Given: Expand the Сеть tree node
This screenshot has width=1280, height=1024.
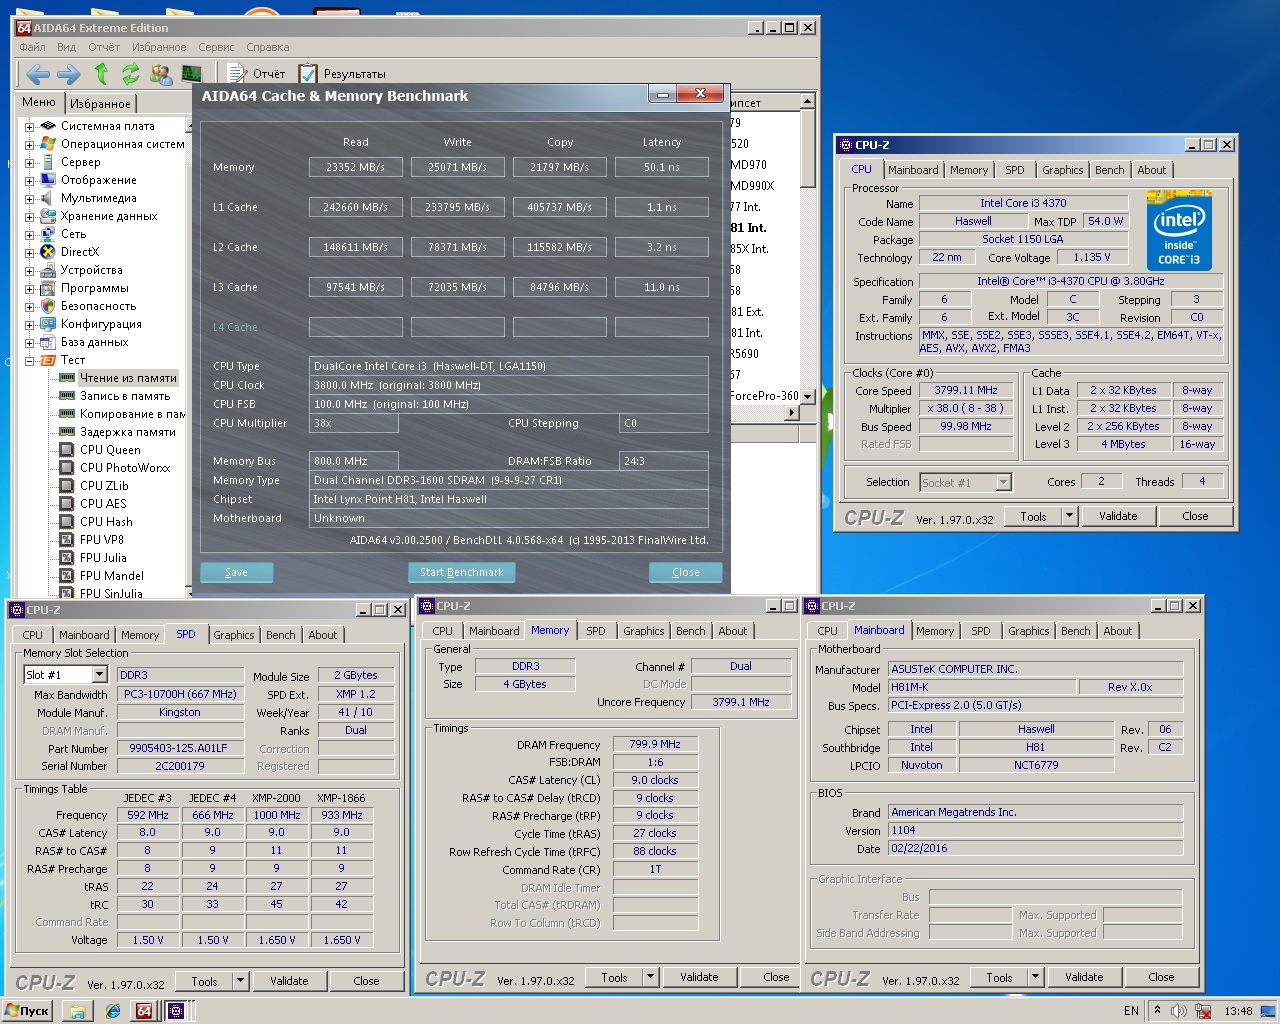Looking at the screenshot, I should click(x=30, y=235).
